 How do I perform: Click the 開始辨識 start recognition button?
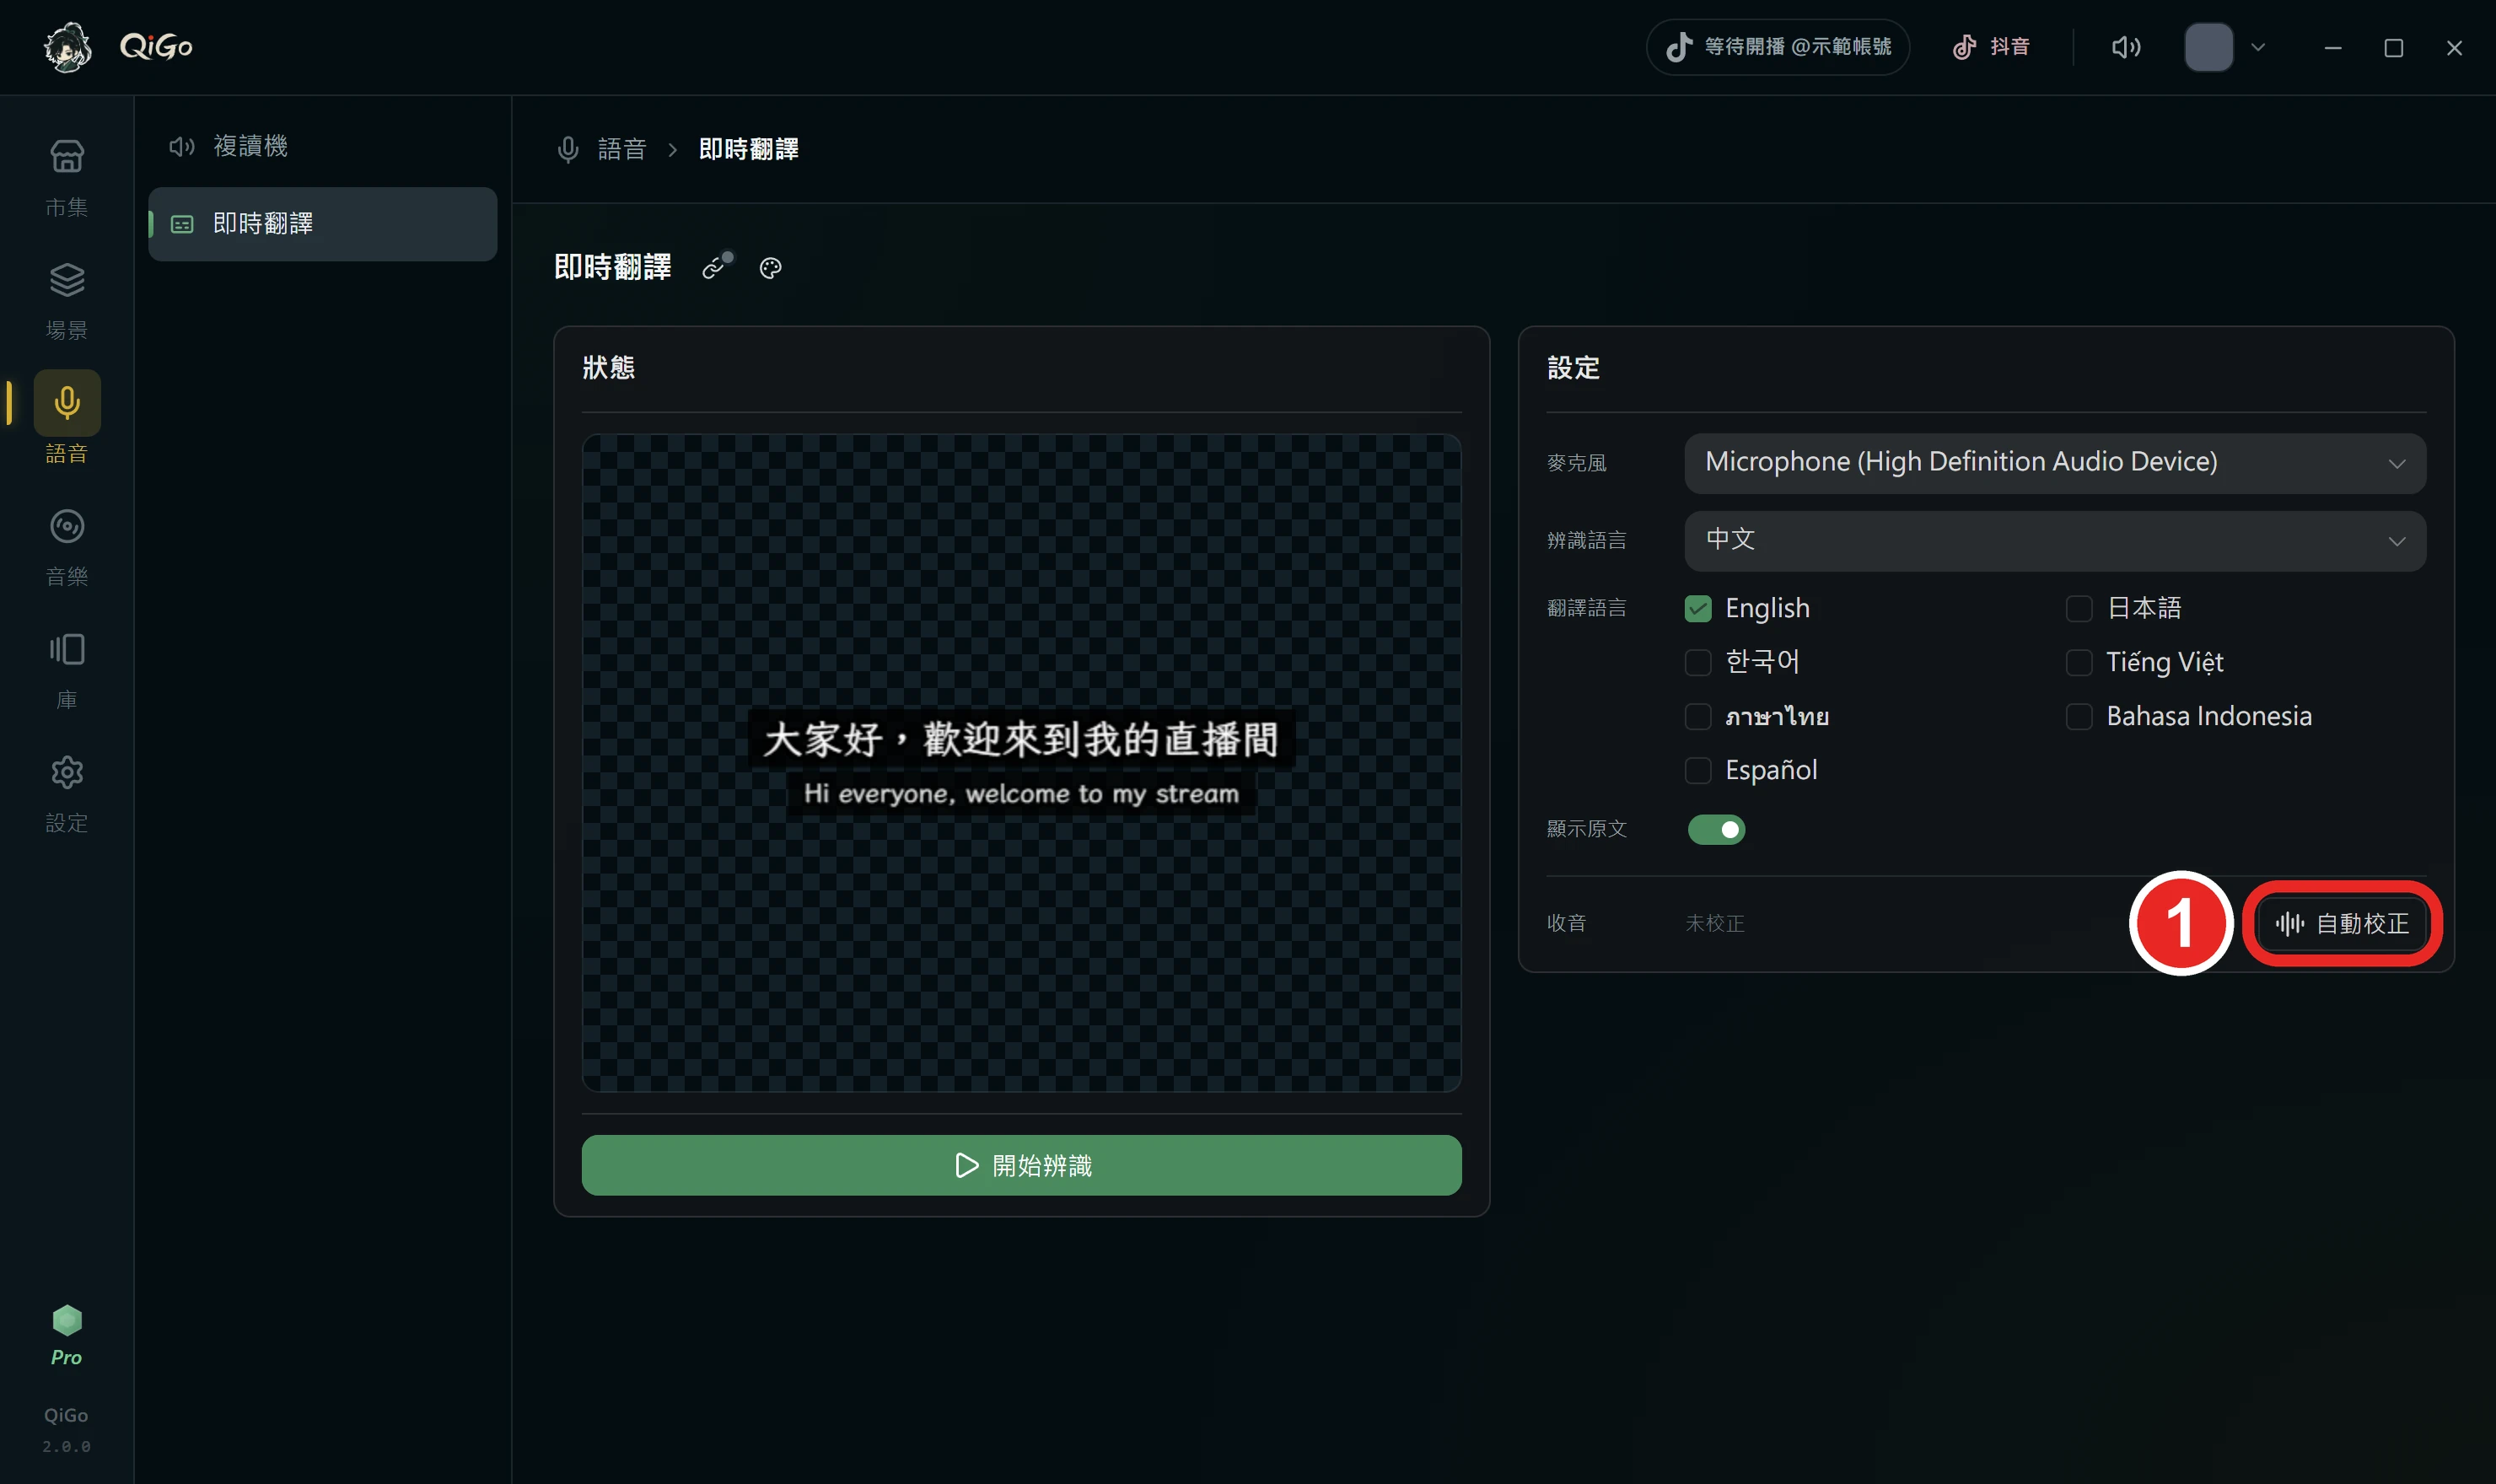point(1021,1165)
